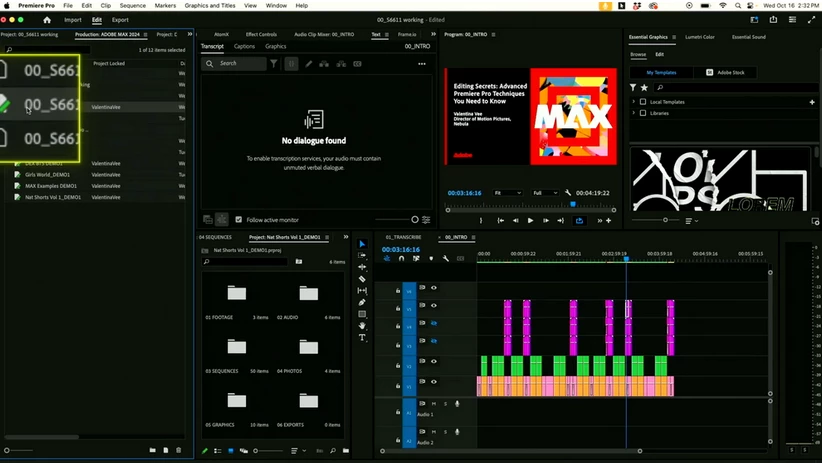Toggle timeline Snap magnet icon

[x=402, y=259]
